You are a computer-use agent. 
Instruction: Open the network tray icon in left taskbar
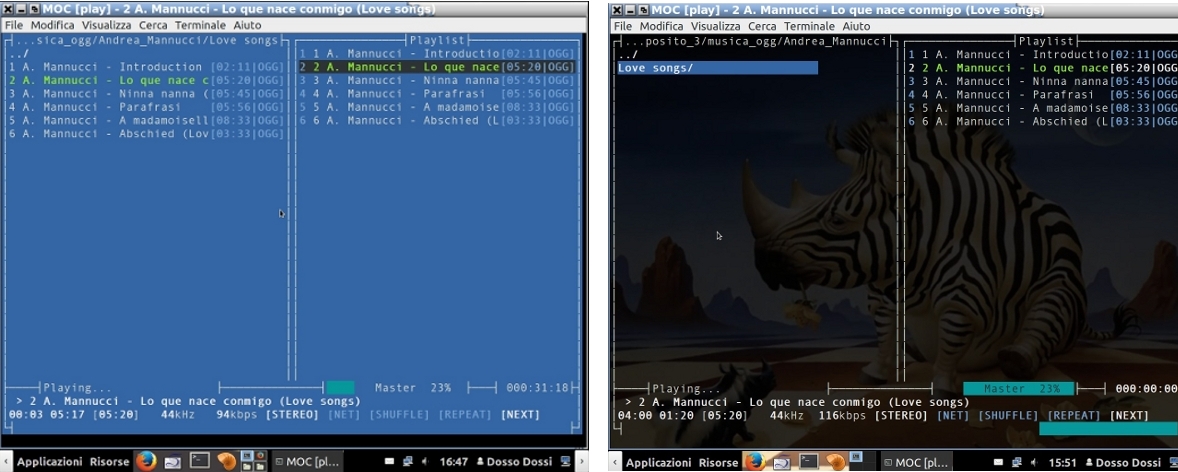click(x=407, y=461)
